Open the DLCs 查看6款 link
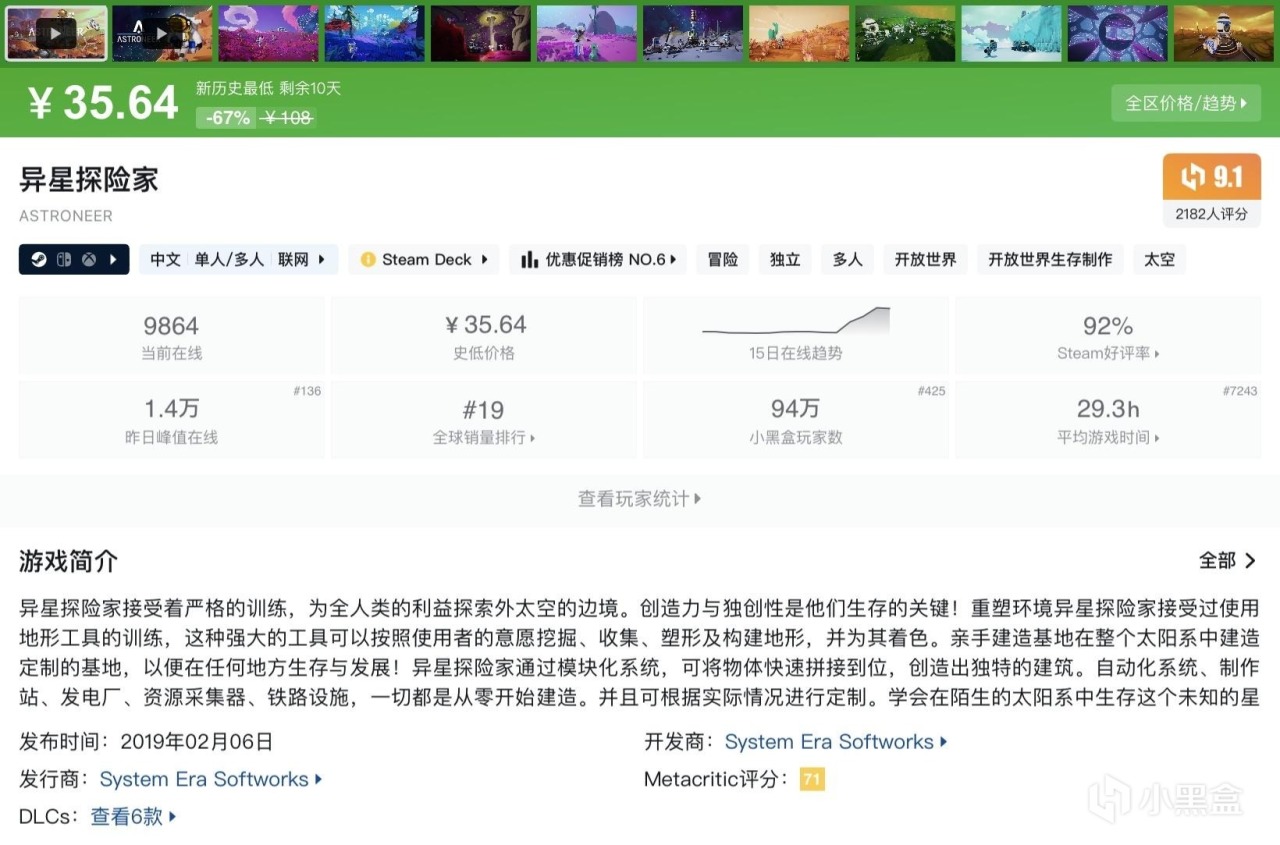Viewport: 1280px width, 845px height. (x=134, y=816)
